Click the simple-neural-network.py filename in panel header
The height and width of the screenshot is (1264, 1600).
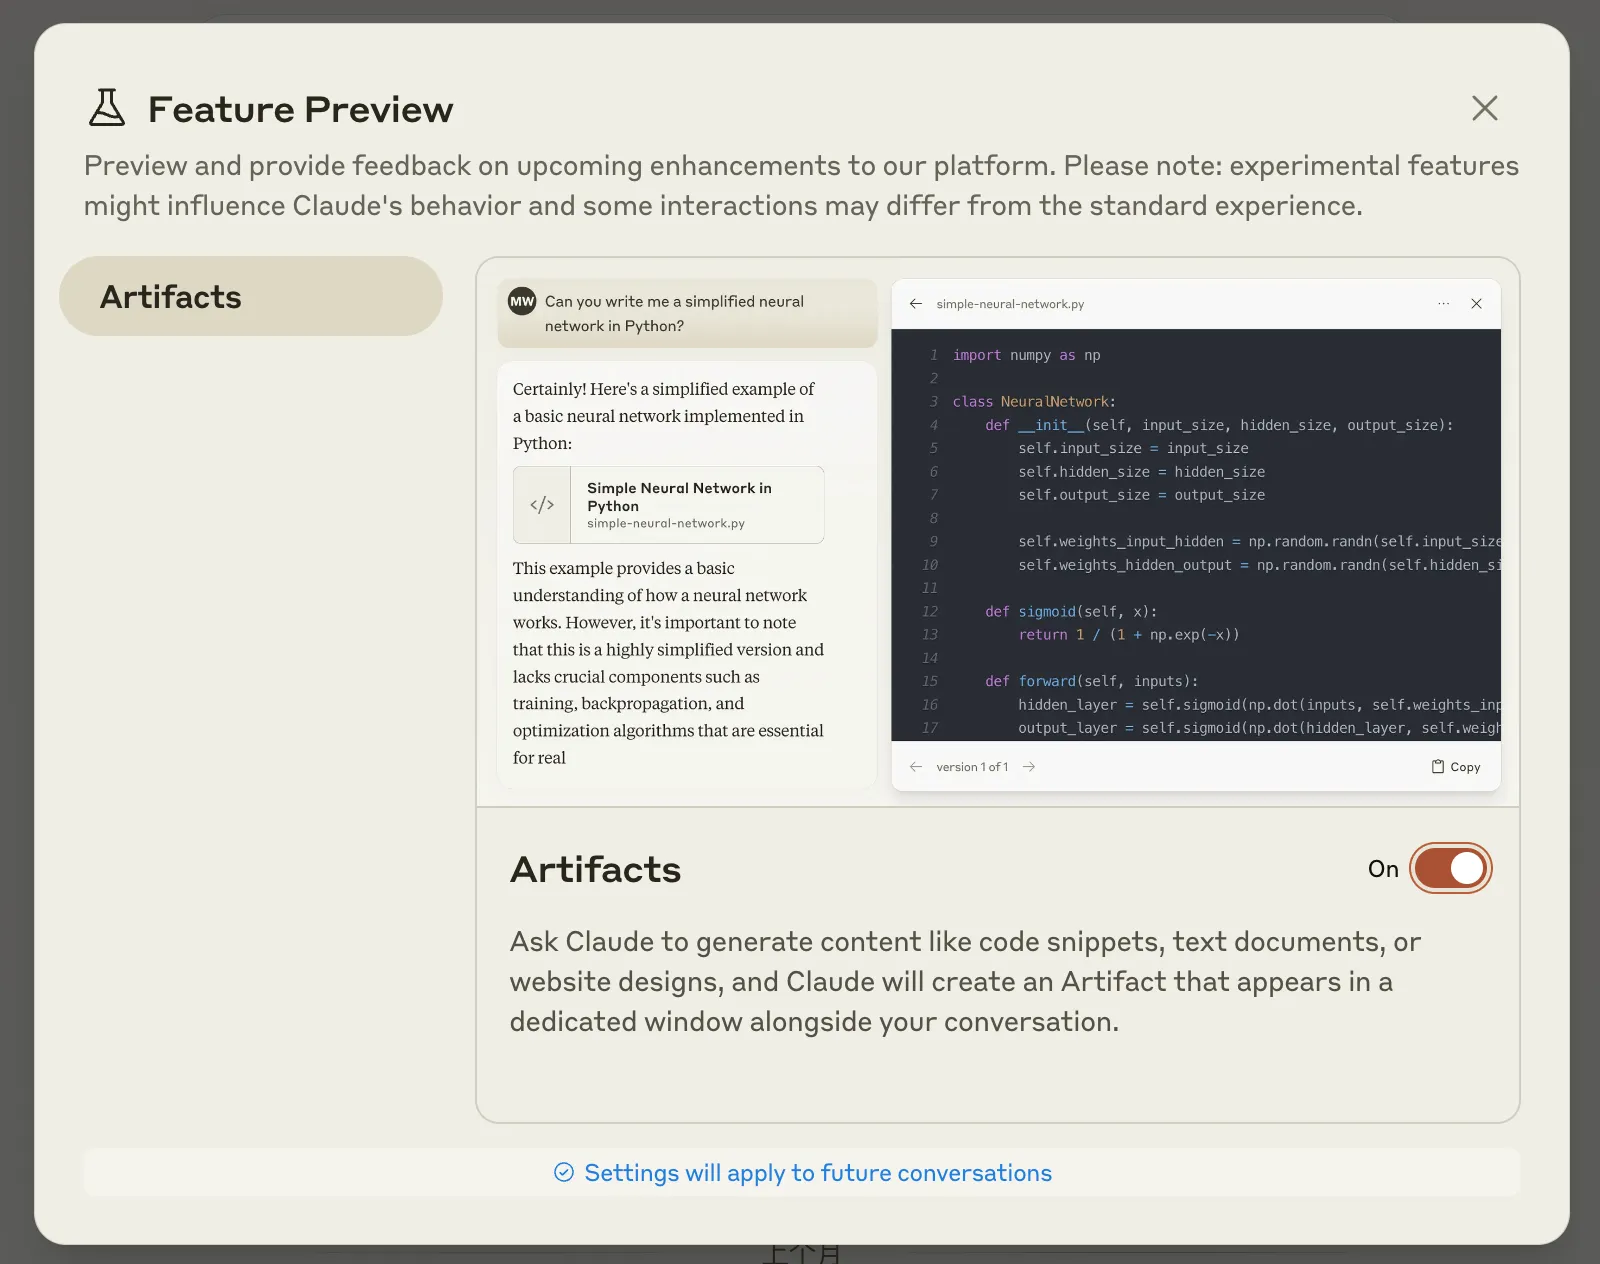click(x=1010, y=304)
